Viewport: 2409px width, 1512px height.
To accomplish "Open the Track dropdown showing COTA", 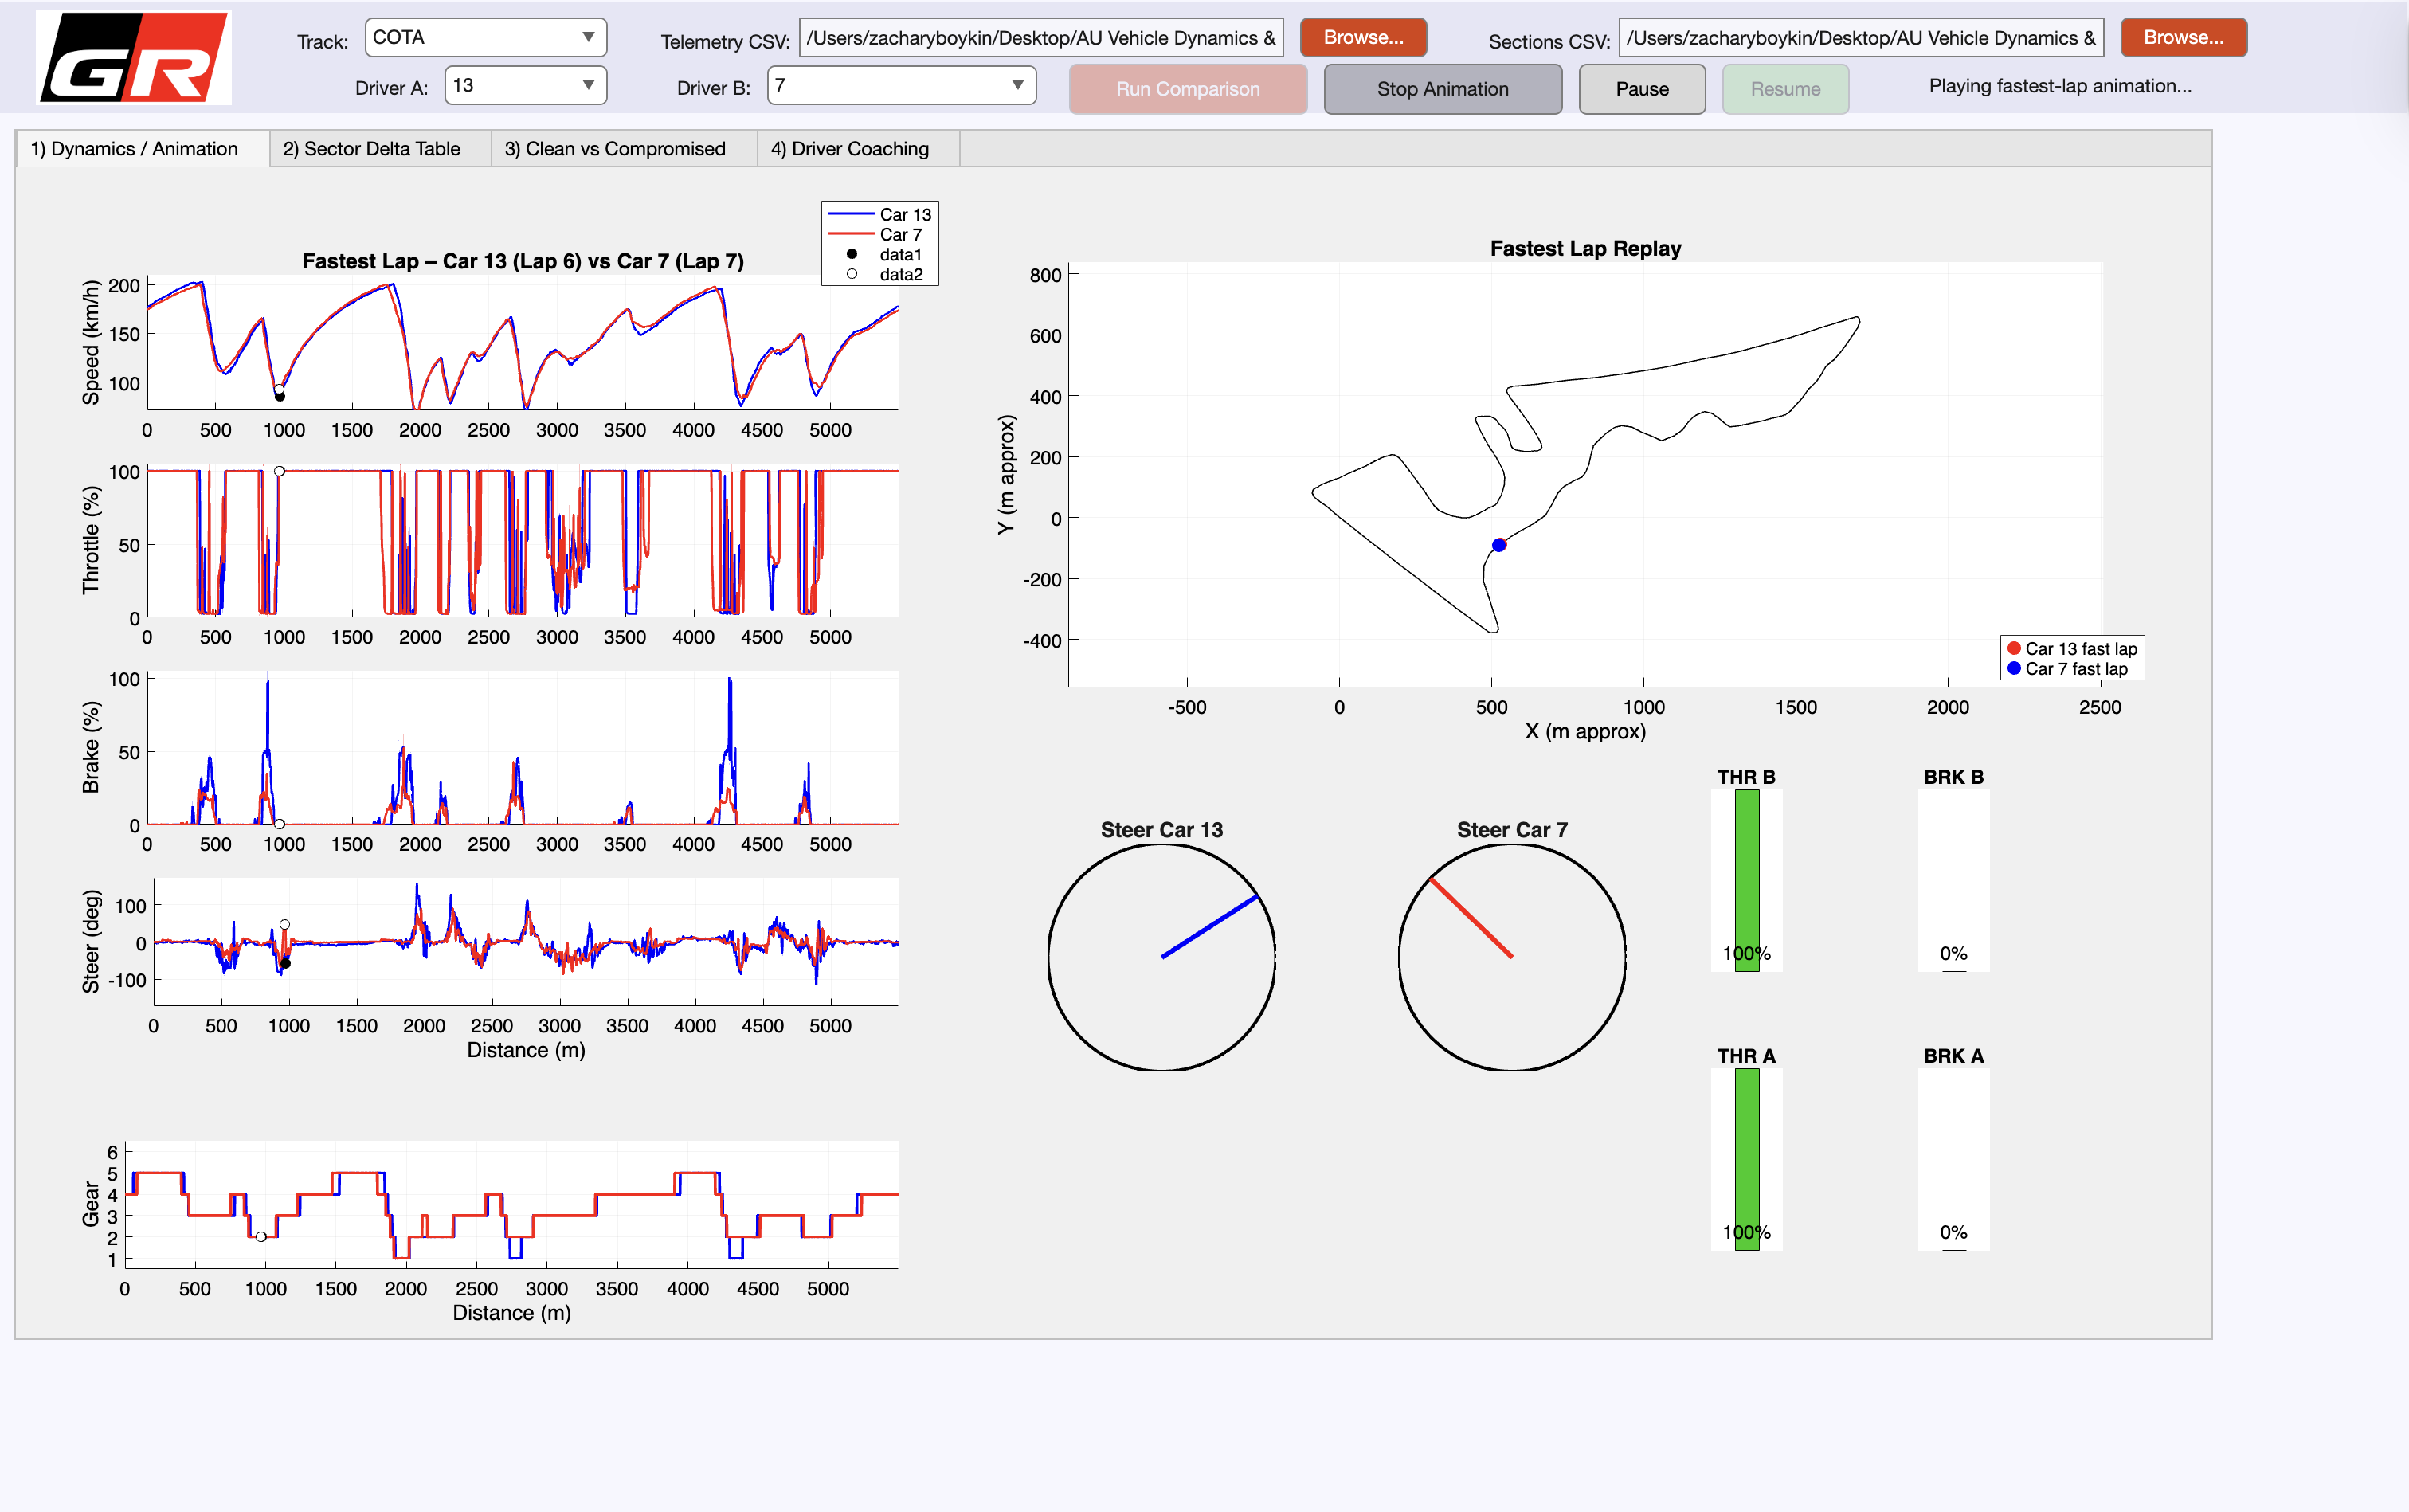I will 485,38.
